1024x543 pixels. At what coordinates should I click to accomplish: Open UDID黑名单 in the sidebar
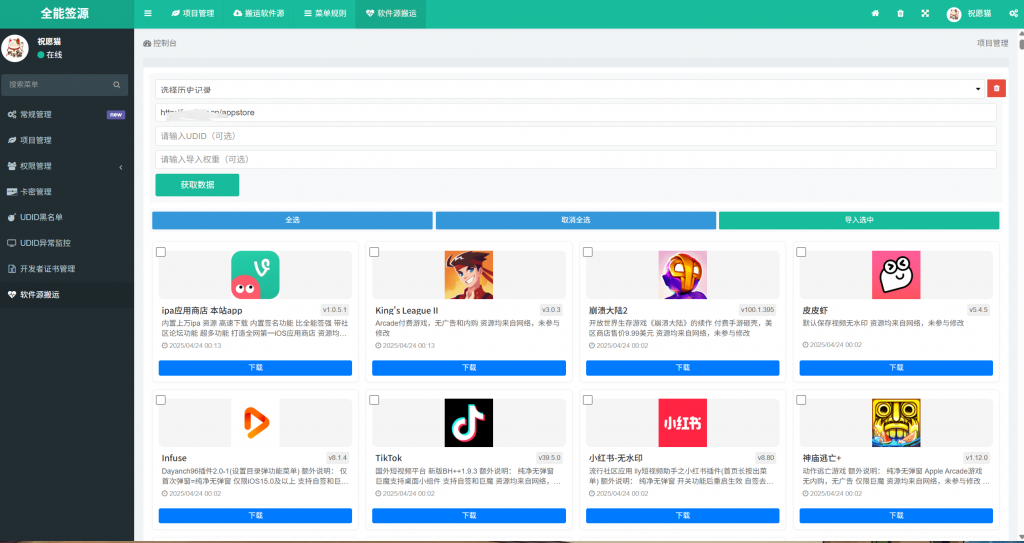67,218
